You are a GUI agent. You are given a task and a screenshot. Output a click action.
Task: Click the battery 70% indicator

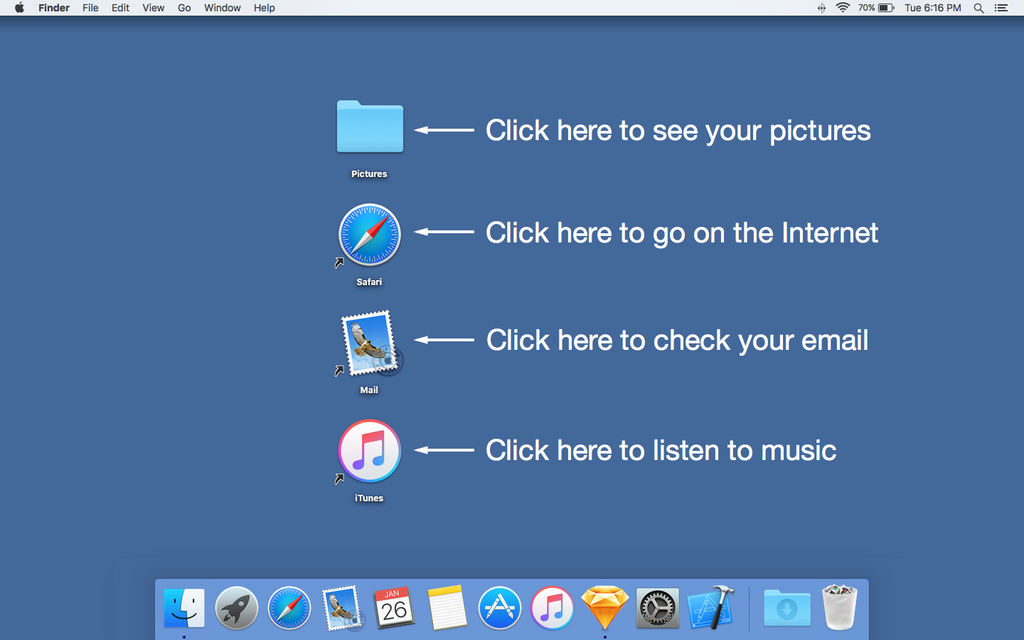click(x=876, y=8)
